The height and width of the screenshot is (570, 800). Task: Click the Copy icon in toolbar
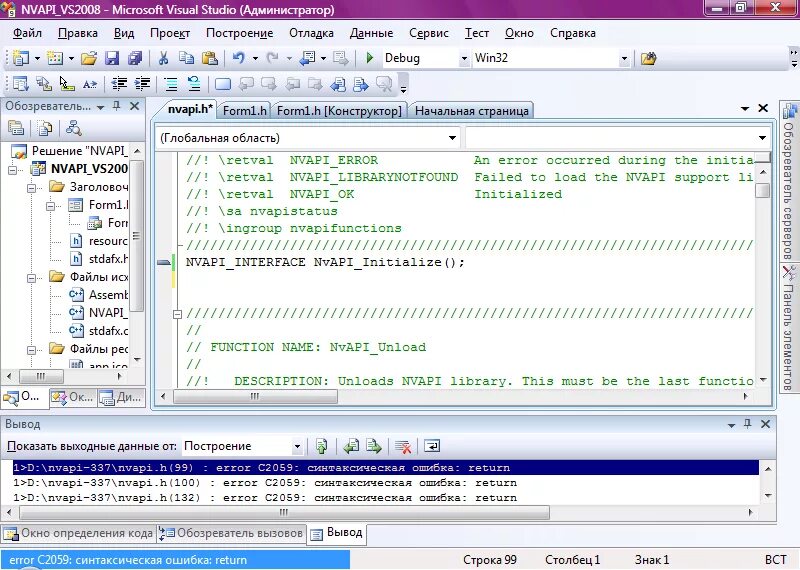[x=186, y=58]
